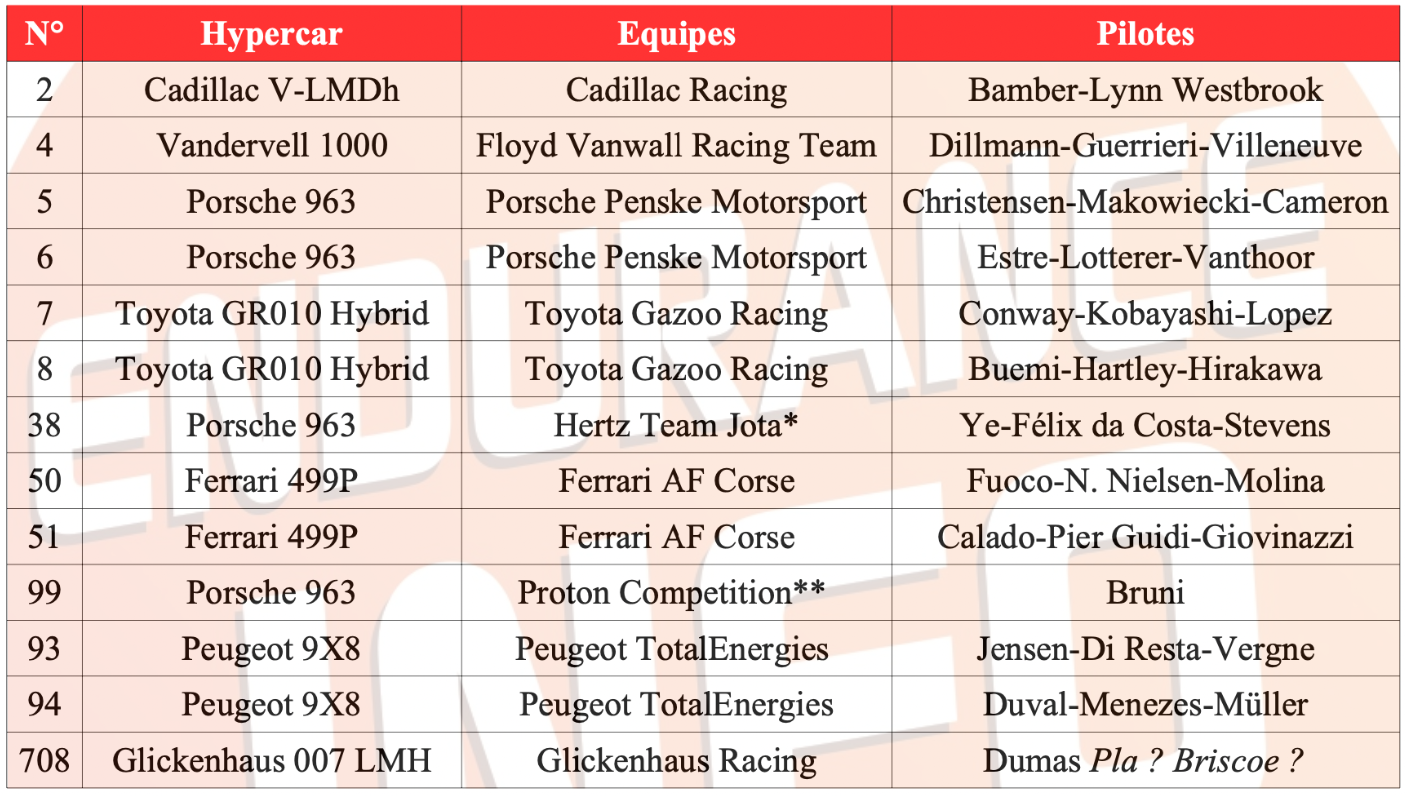Click the N° column header

tap(44, 34)
